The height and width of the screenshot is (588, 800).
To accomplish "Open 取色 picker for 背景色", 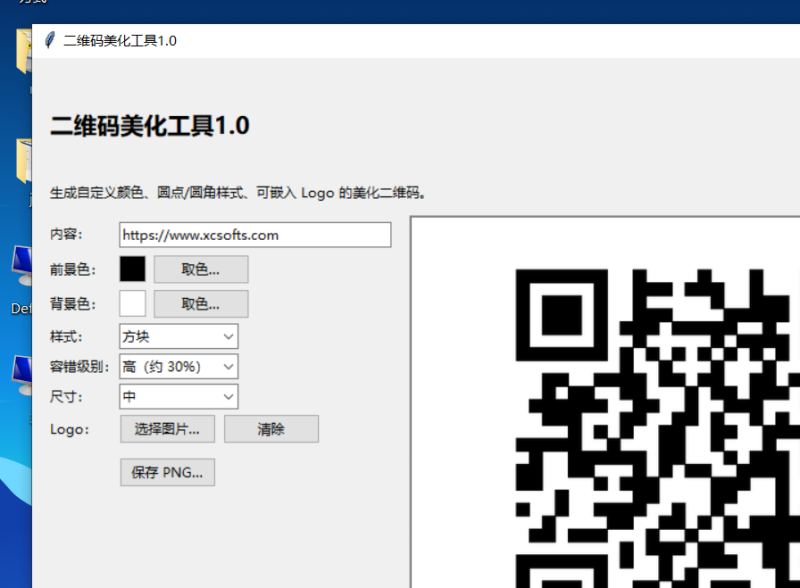I will 201,304.
